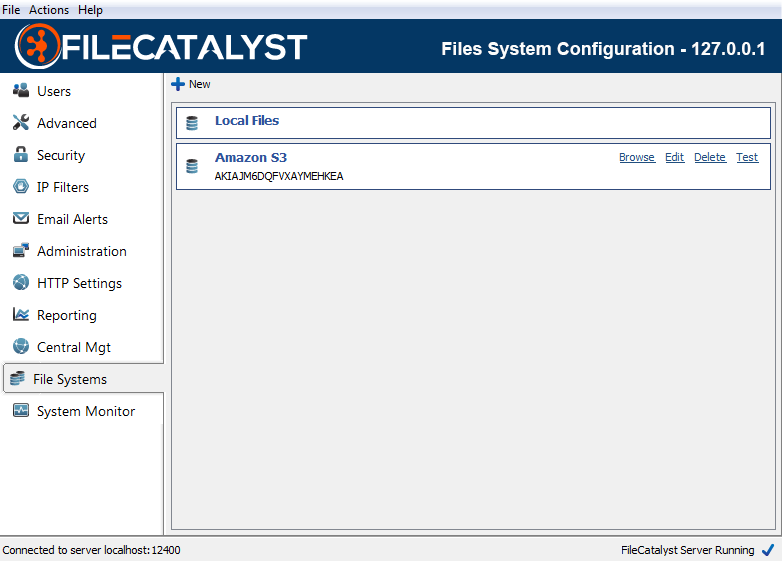Open HTTP Settings in the sidebar
The image size is (782, 561).
[x=79, y=283]
